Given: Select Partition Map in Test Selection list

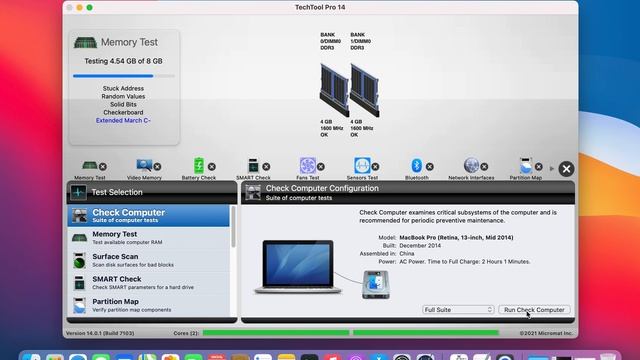Looking at the screenshot, I should pos(149,305).
